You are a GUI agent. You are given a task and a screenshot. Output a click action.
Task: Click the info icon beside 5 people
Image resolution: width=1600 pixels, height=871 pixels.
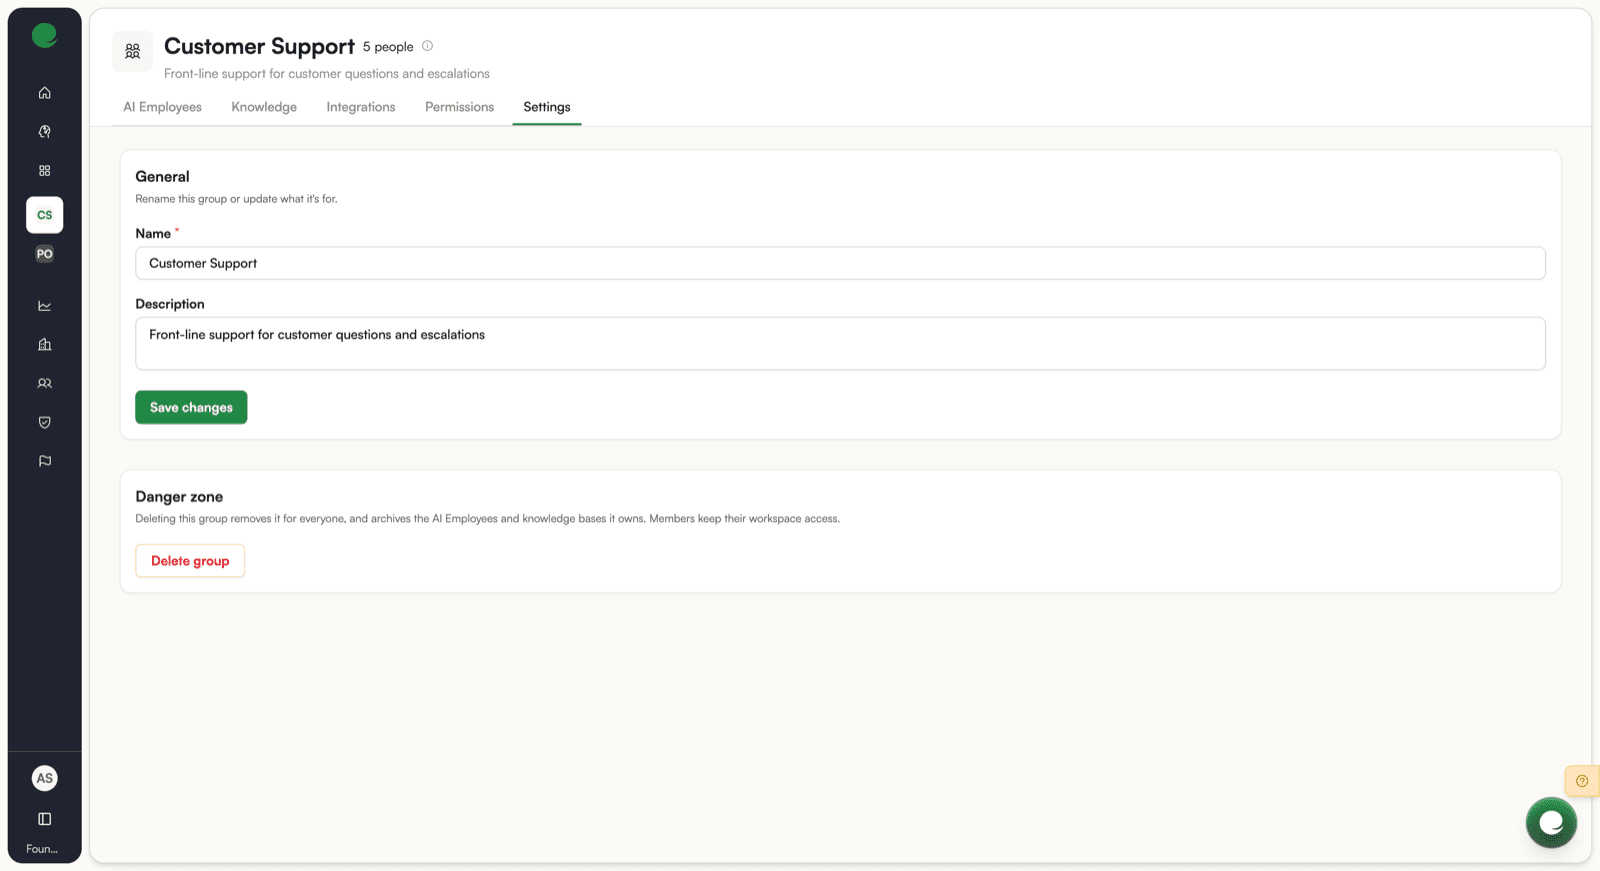click(428, 46)
